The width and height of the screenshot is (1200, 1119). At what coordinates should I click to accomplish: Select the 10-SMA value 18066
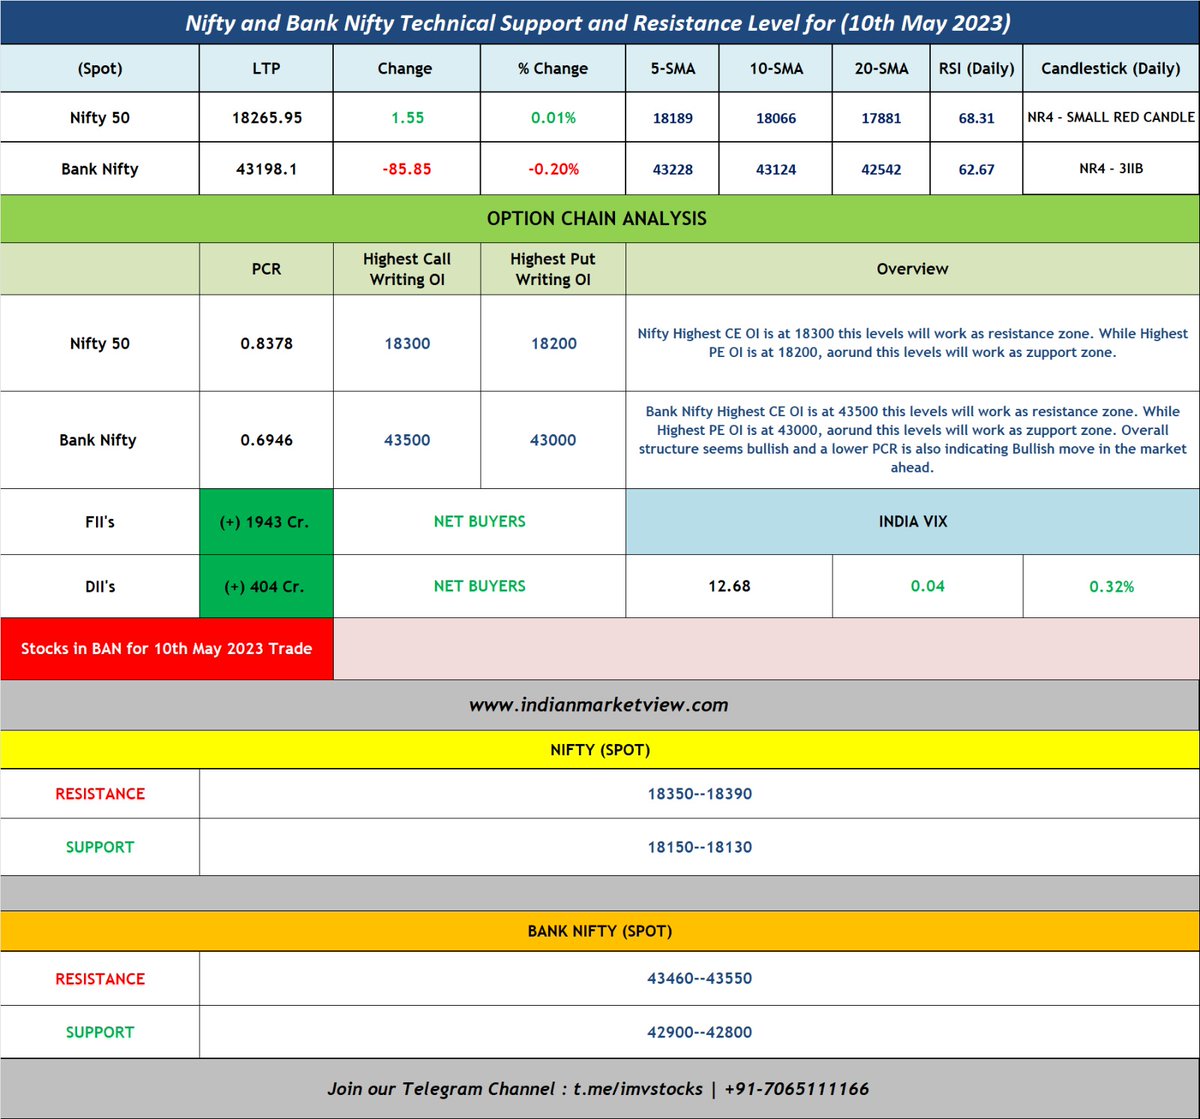pos(776,118)
